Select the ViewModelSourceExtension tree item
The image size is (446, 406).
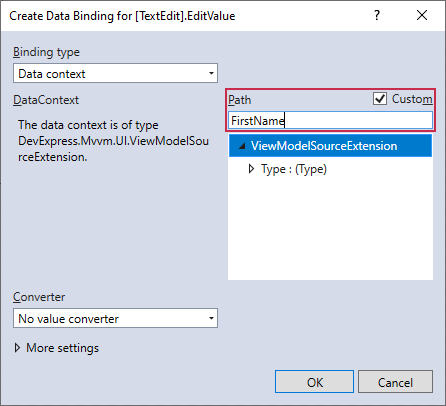[330, 146]
